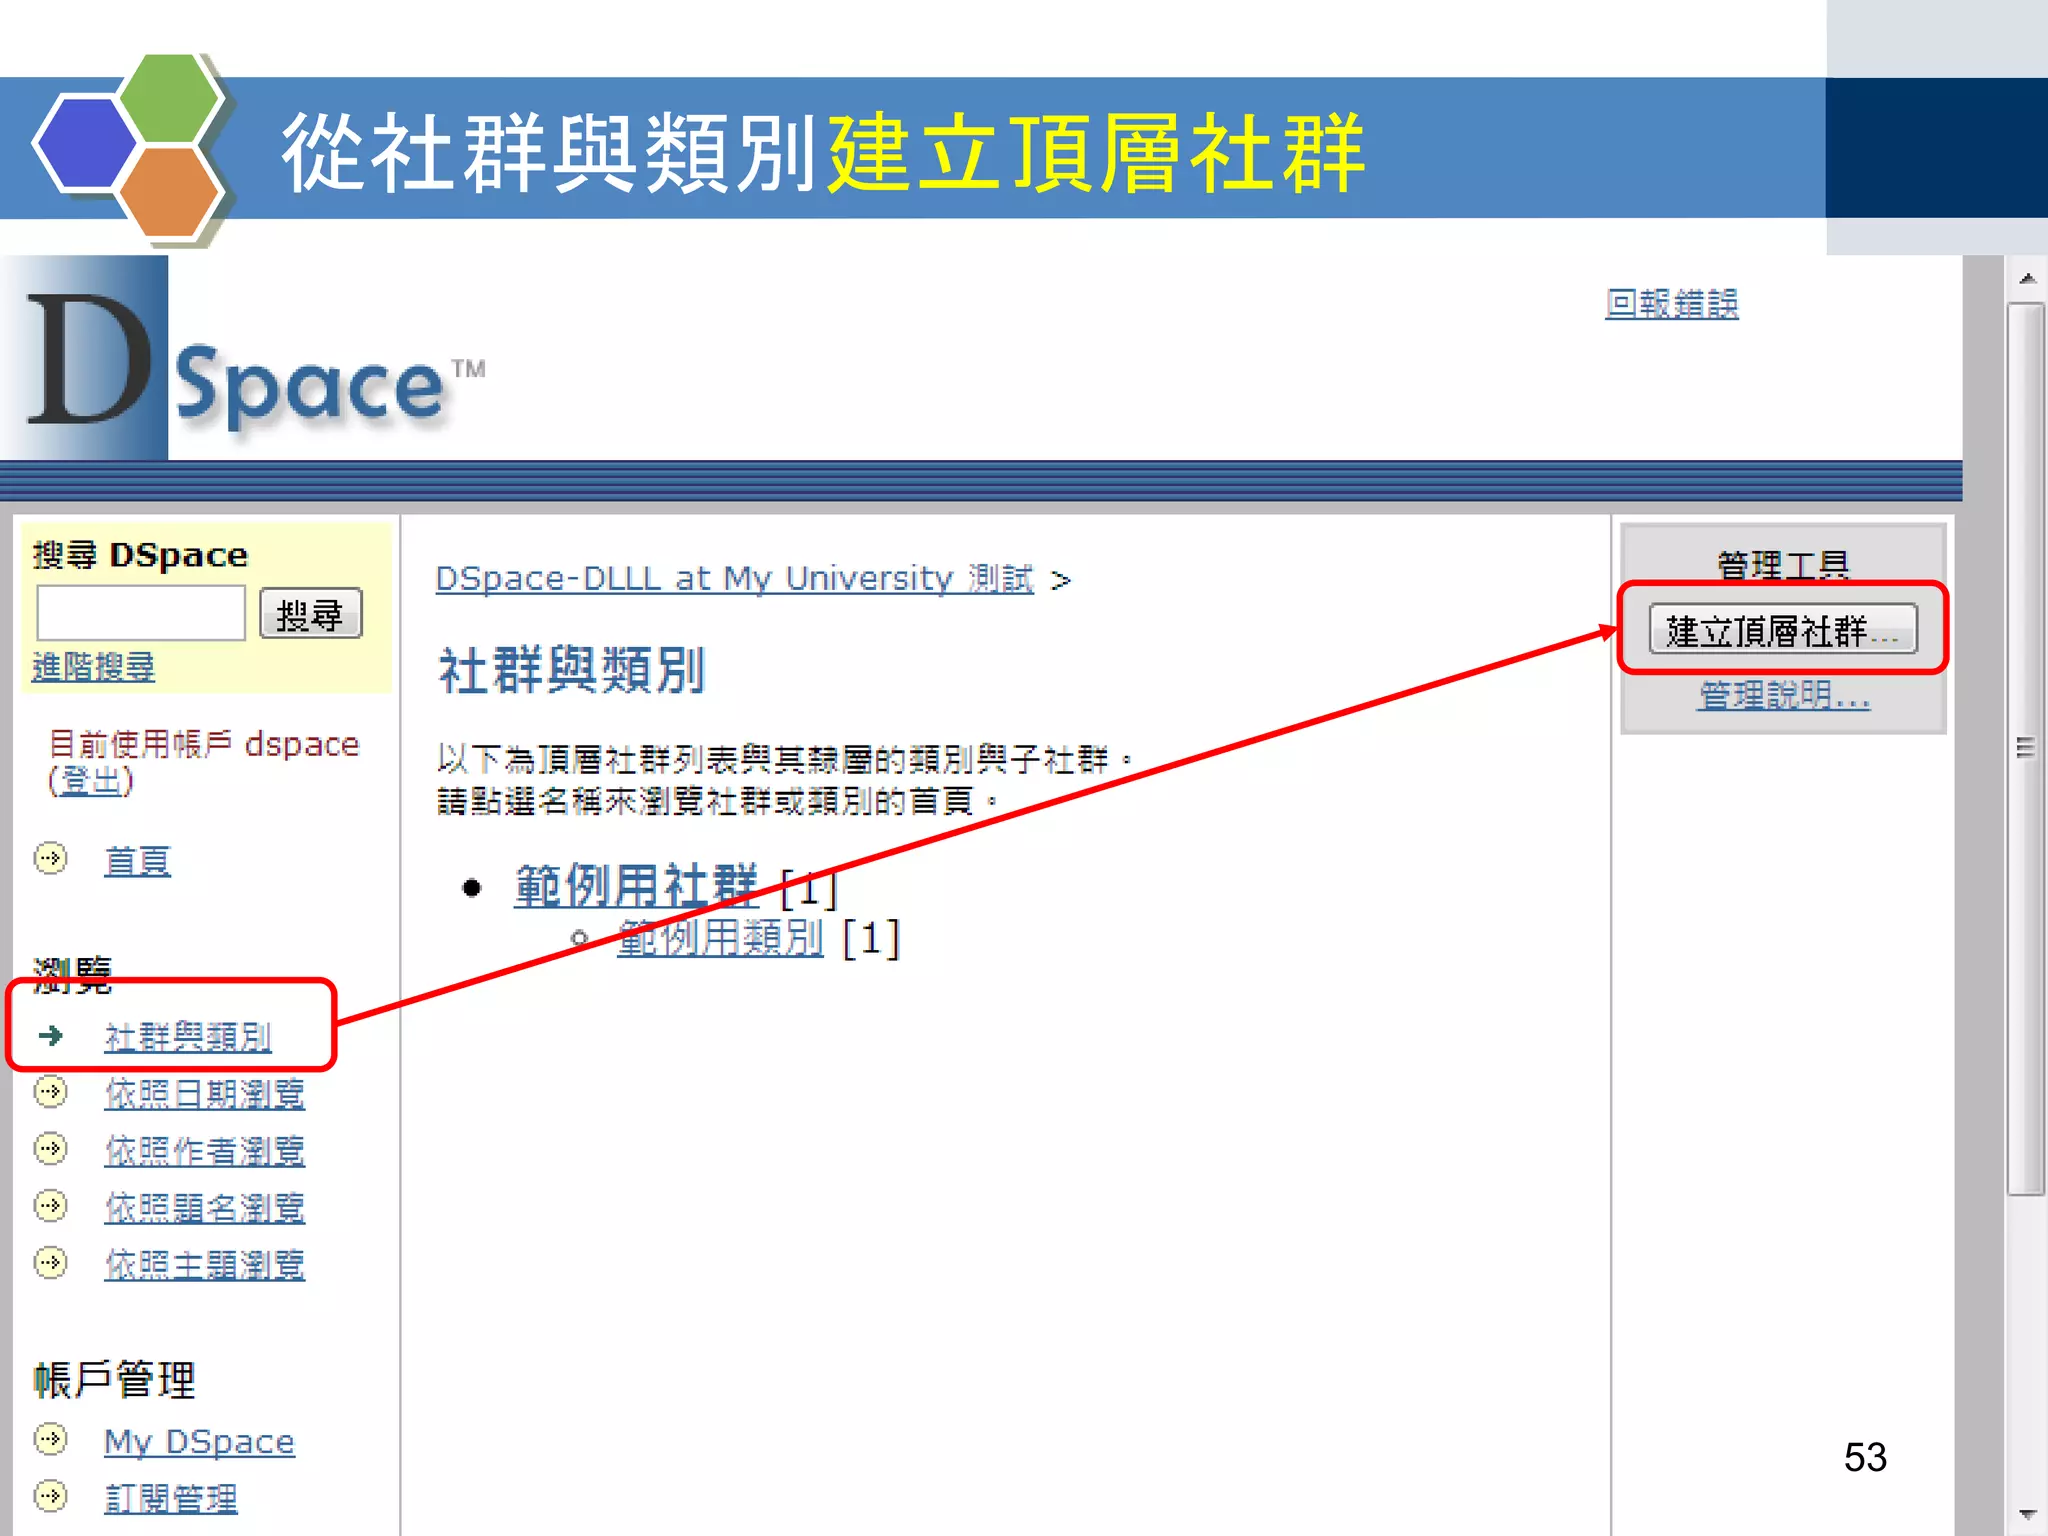Click the DSpace-DLLL at My University breadcrumb
The image size is (2048, 1536).
click(734, 579)
